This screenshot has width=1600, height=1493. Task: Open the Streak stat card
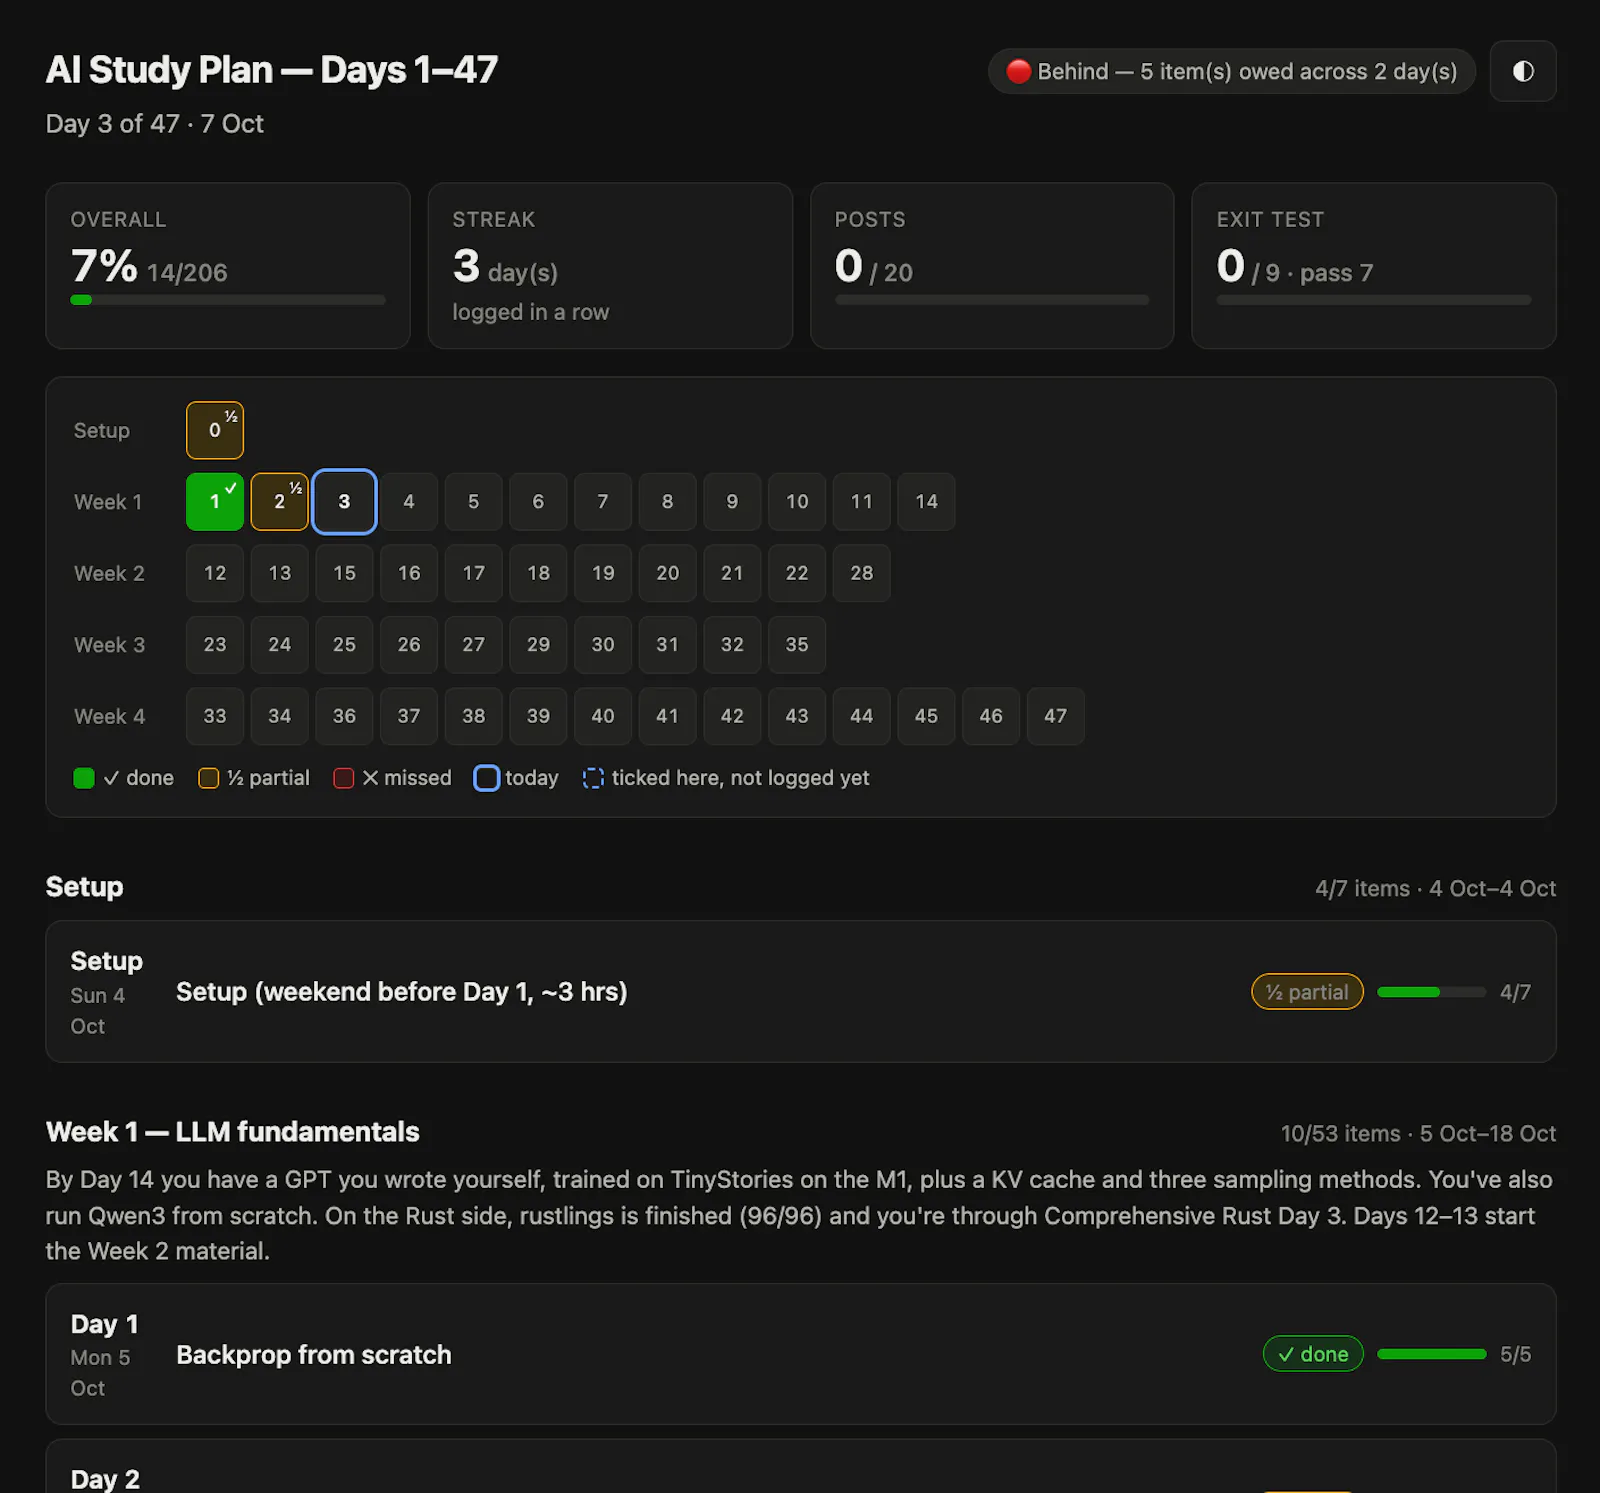[x=610, y=266]
